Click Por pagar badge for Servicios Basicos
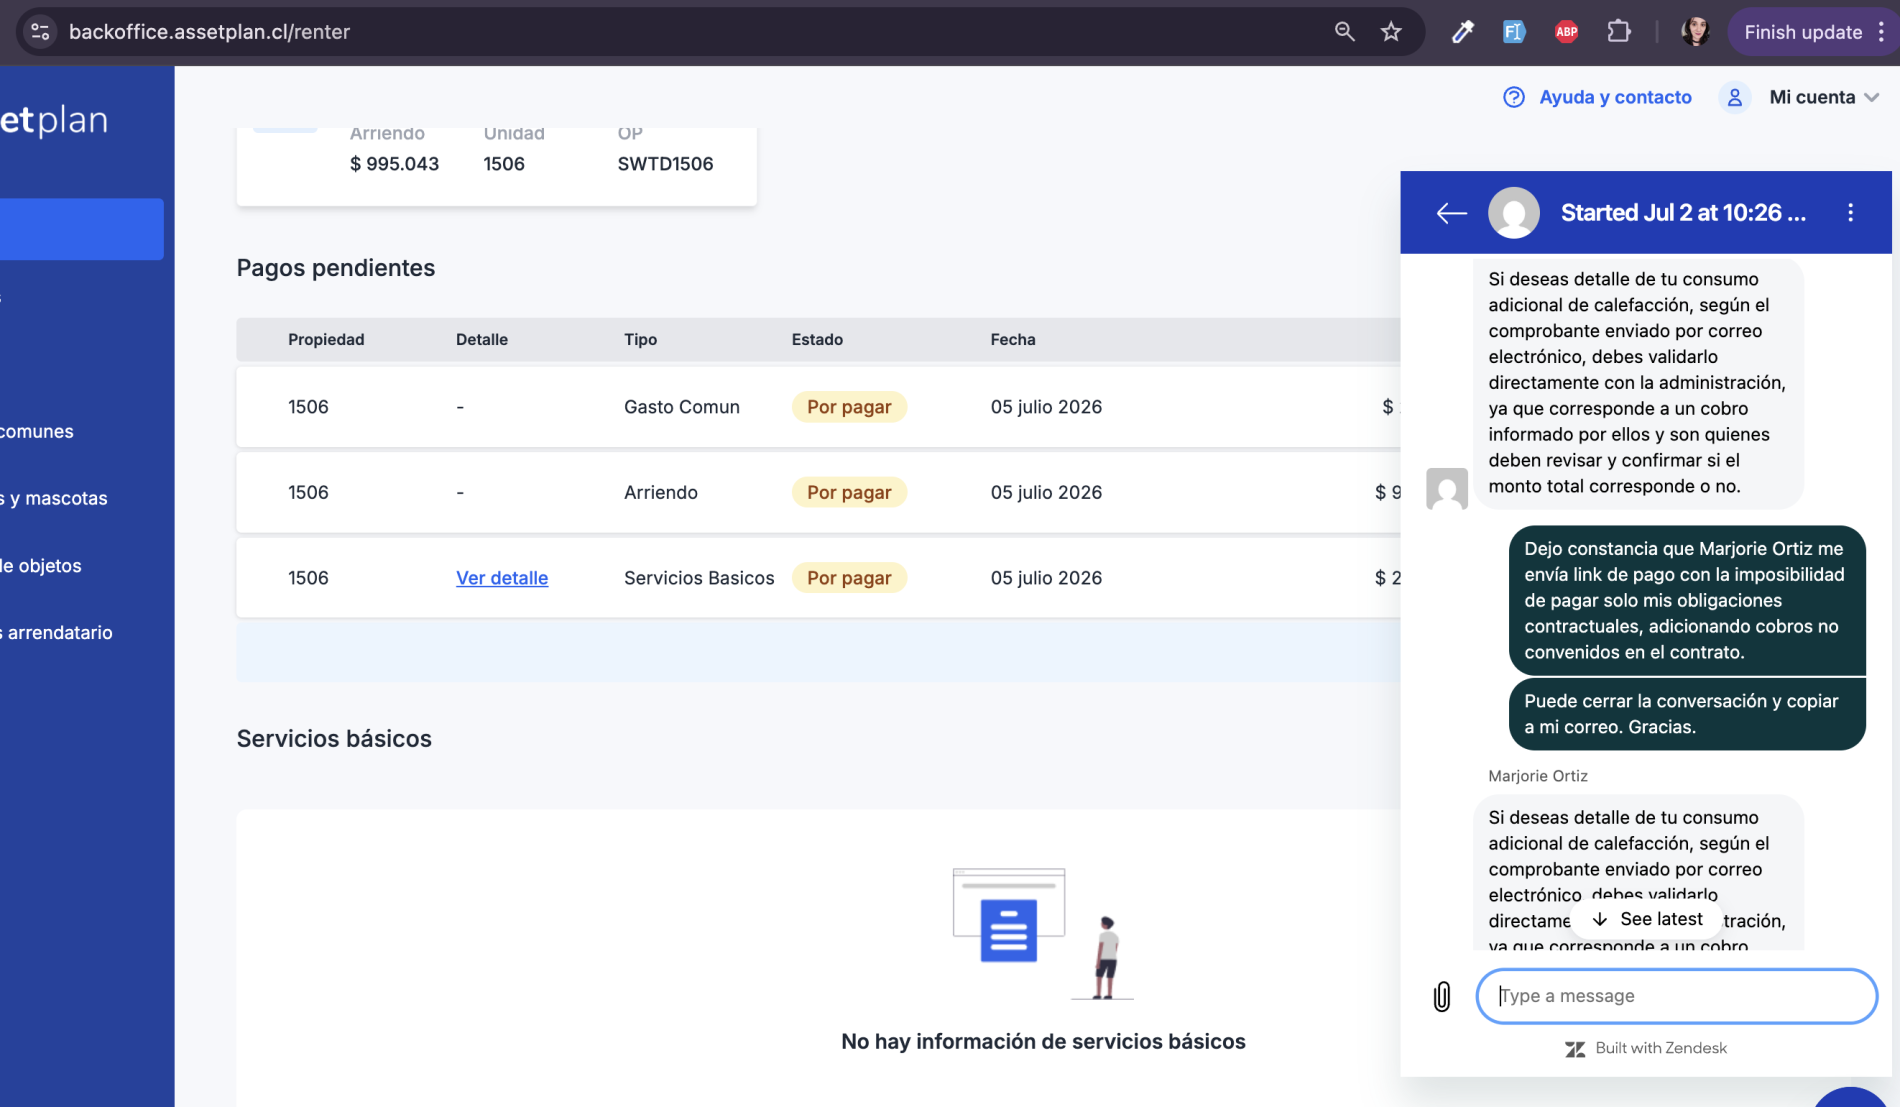The image size is (1900, 1107). point(849,578)
